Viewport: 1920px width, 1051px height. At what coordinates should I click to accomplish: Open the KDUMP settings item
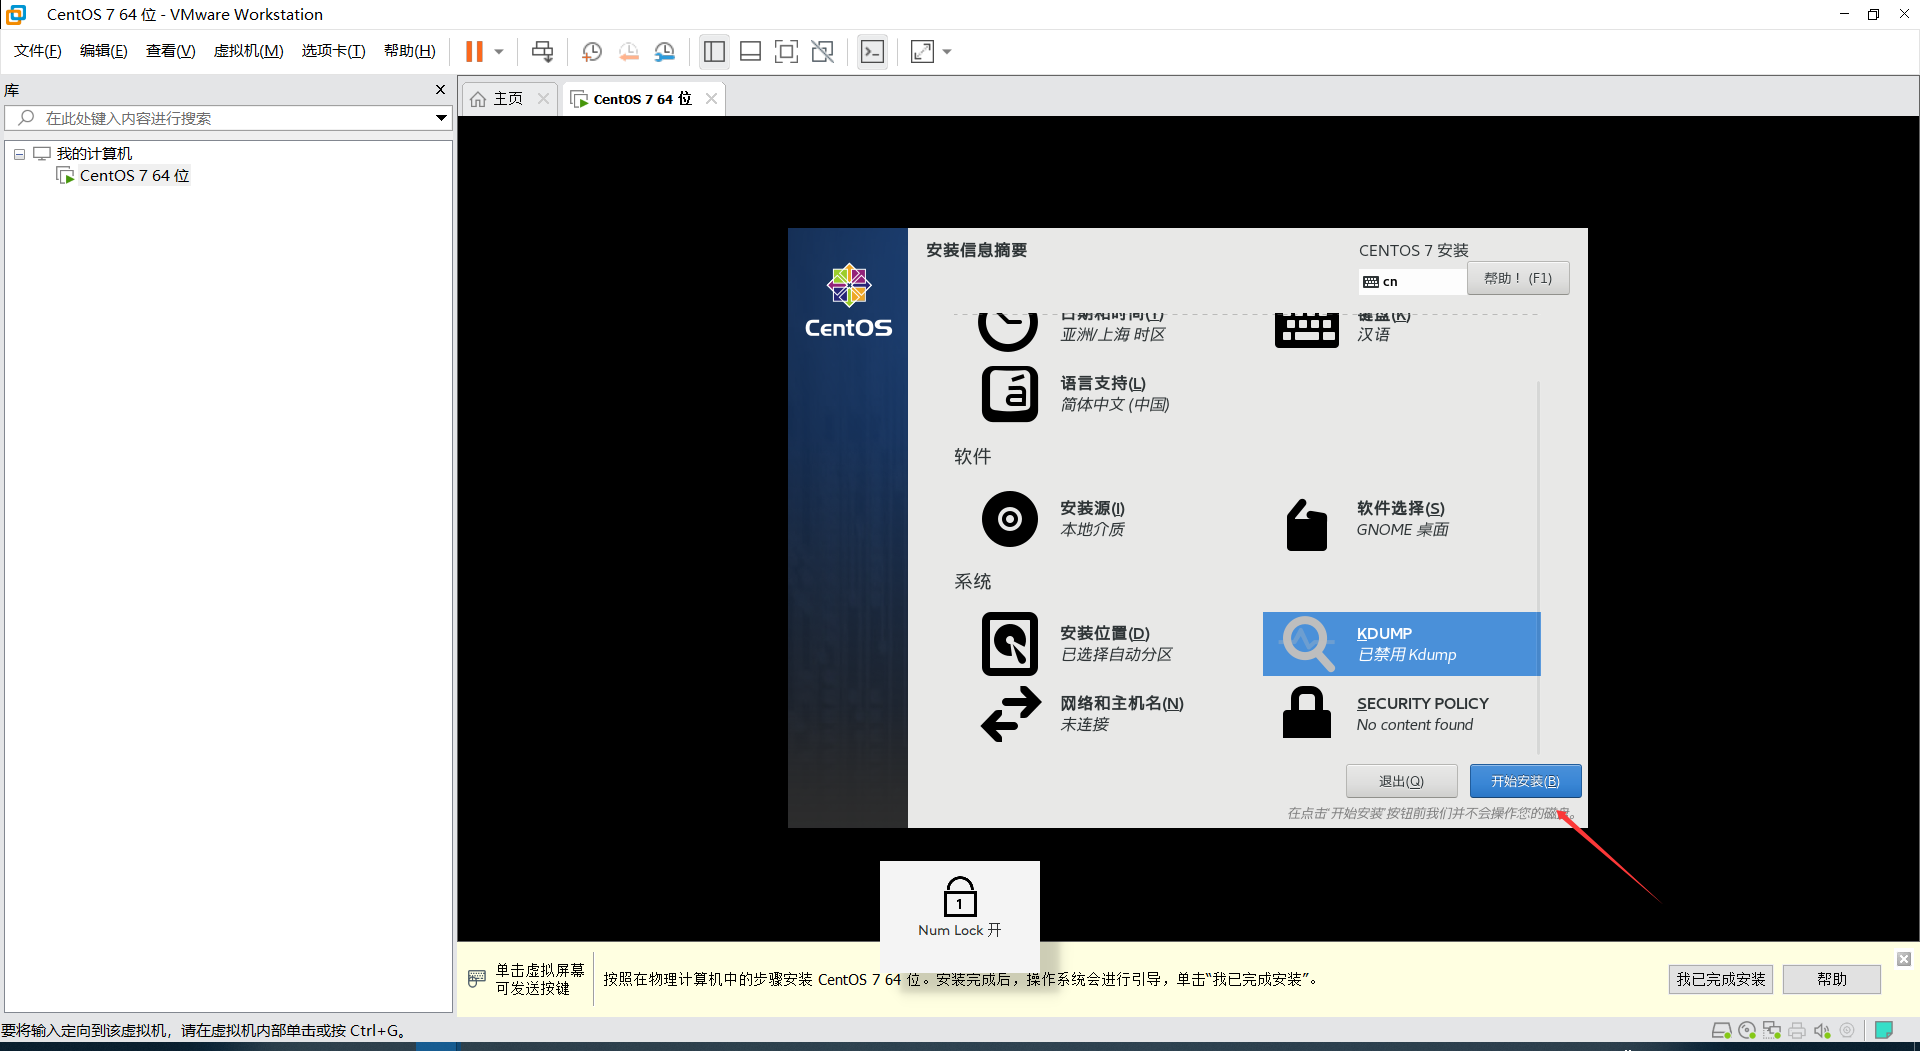pos(1401,644)
